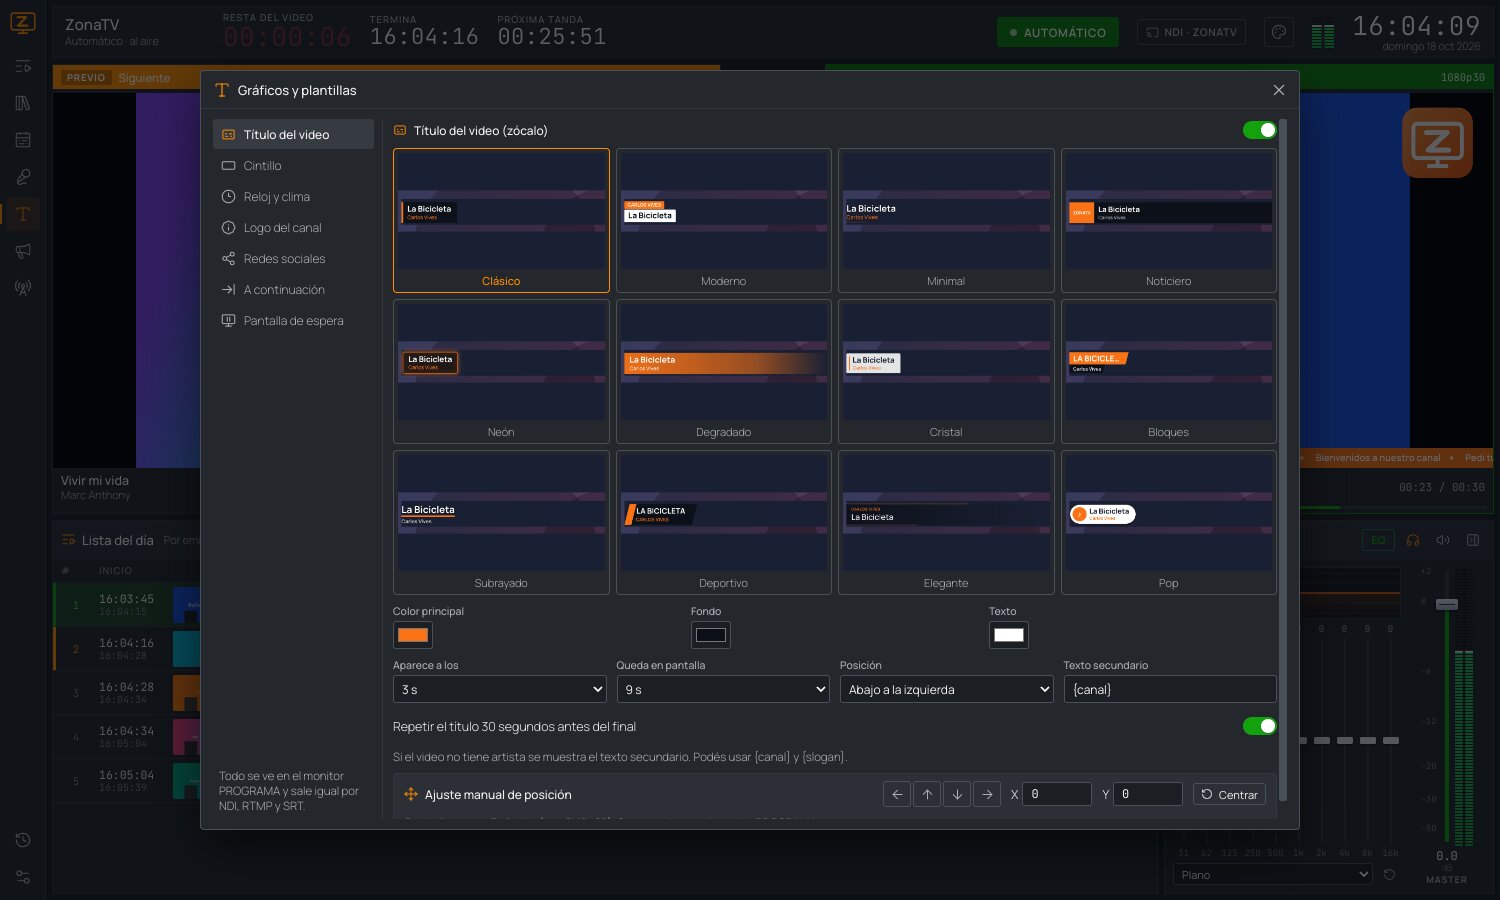
Task: Select the Cintillo section
Action: [x=293, y=165]
